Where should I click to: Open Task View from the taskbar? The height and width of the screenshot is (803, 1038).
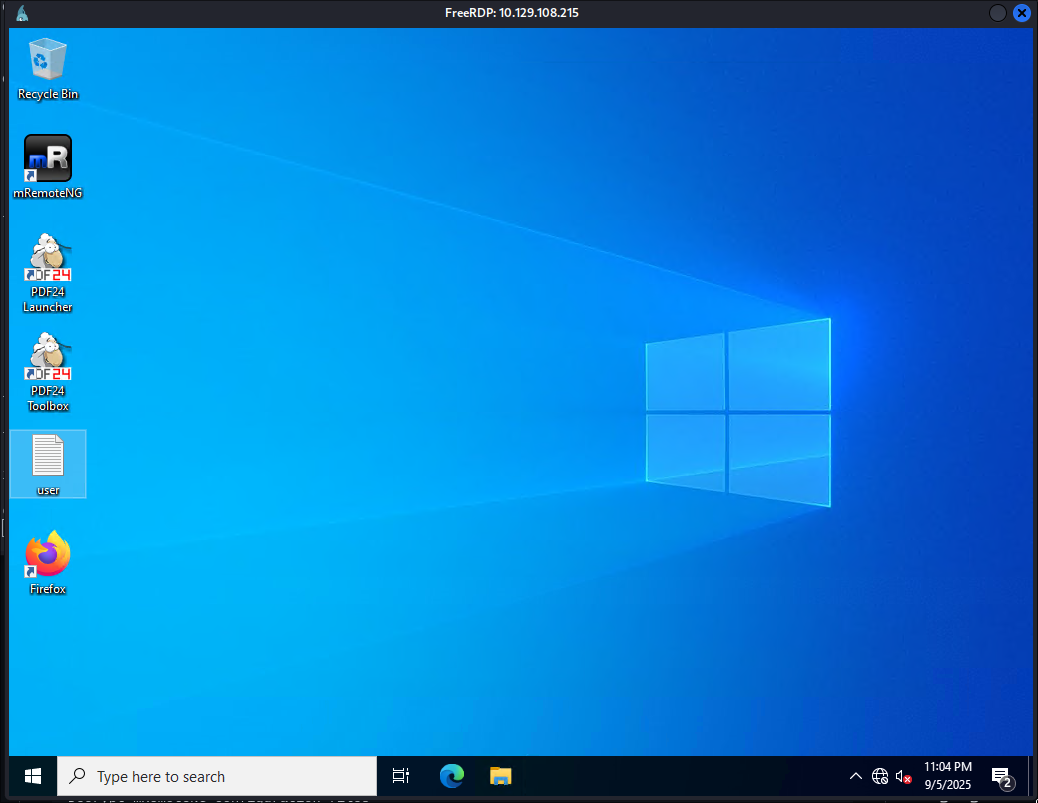[401, 776]
